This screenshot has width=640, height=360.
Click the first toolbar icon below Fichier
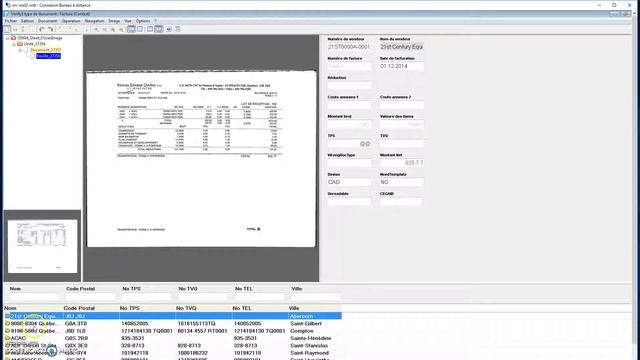coord(7,29)
